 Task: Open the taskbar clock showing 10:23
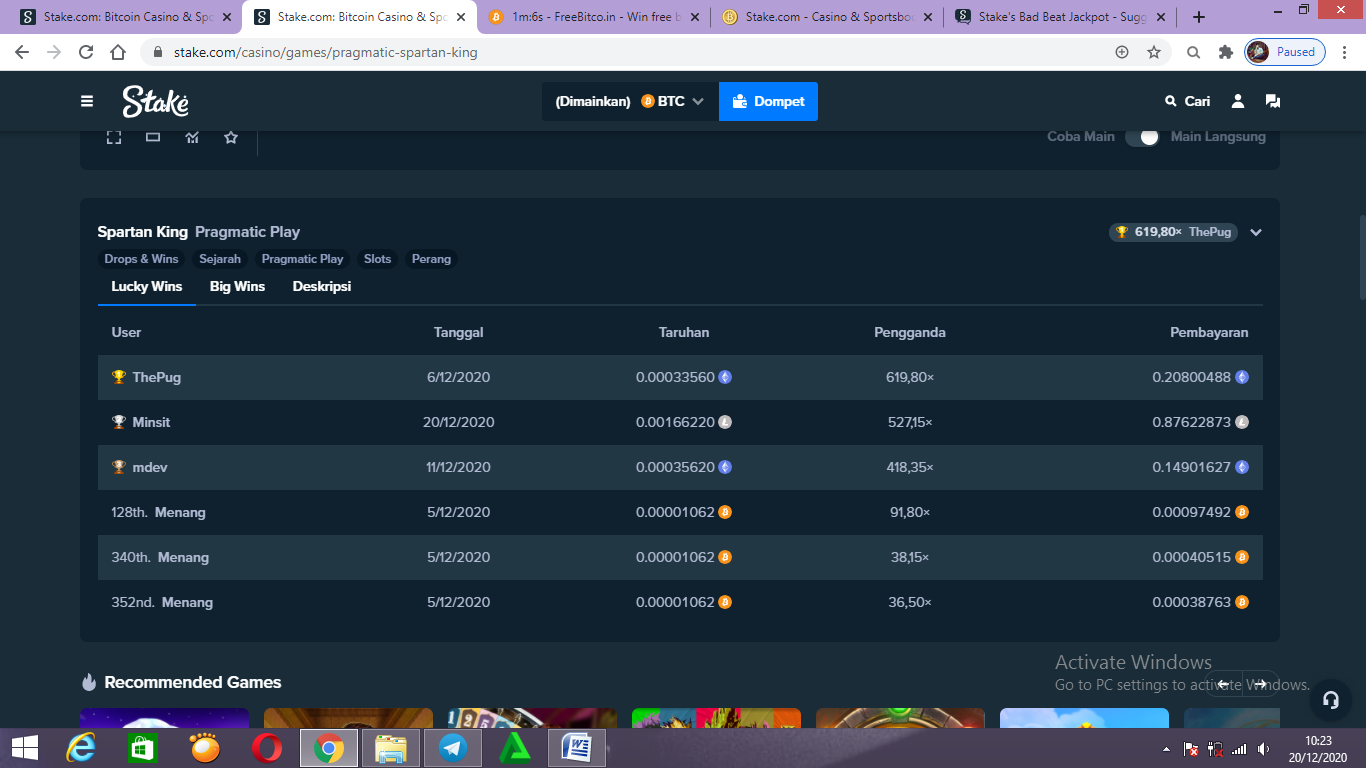click(x=1318, y=749)
